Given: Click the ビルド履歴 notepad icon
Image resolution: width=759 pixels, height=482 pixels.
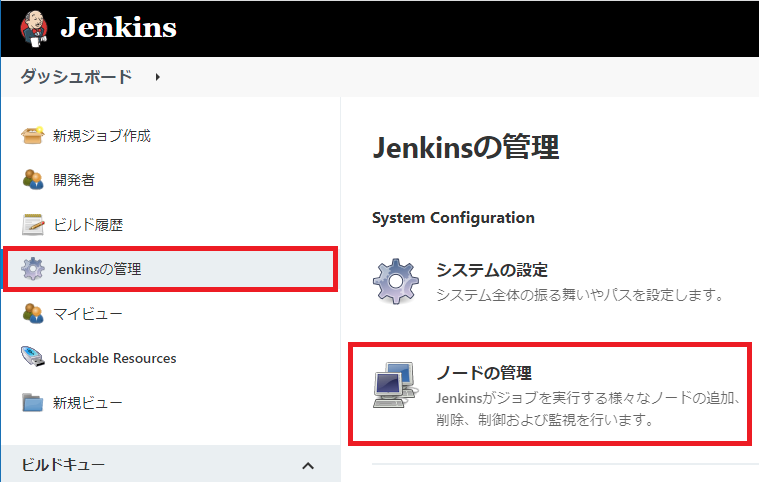Looking at the screenshot, I should click(x=33, y=225).
